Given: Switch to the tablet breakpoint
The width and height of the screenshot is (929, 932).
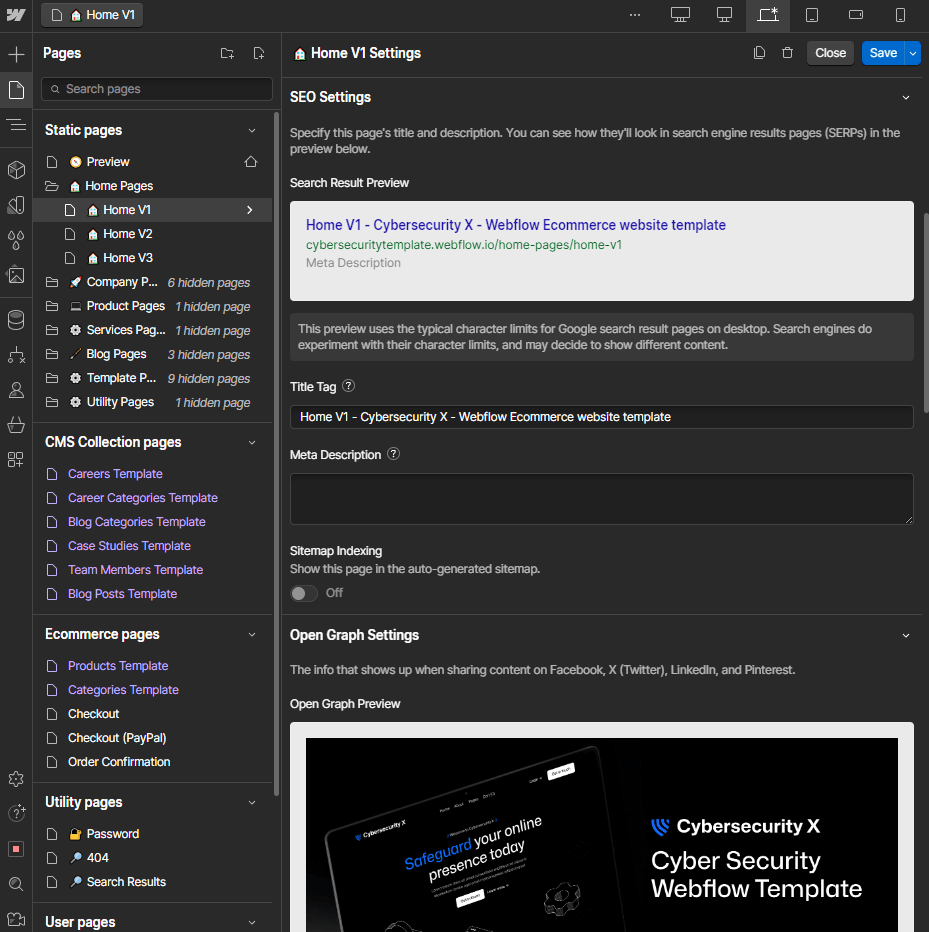Looking at the screenshot, I should (812, 16).
